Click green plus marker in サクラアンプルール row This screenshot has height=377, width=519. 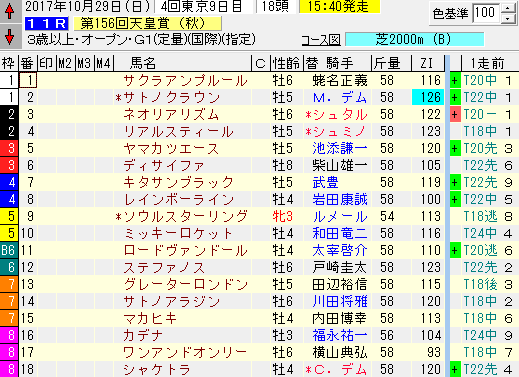click(455, 81)
